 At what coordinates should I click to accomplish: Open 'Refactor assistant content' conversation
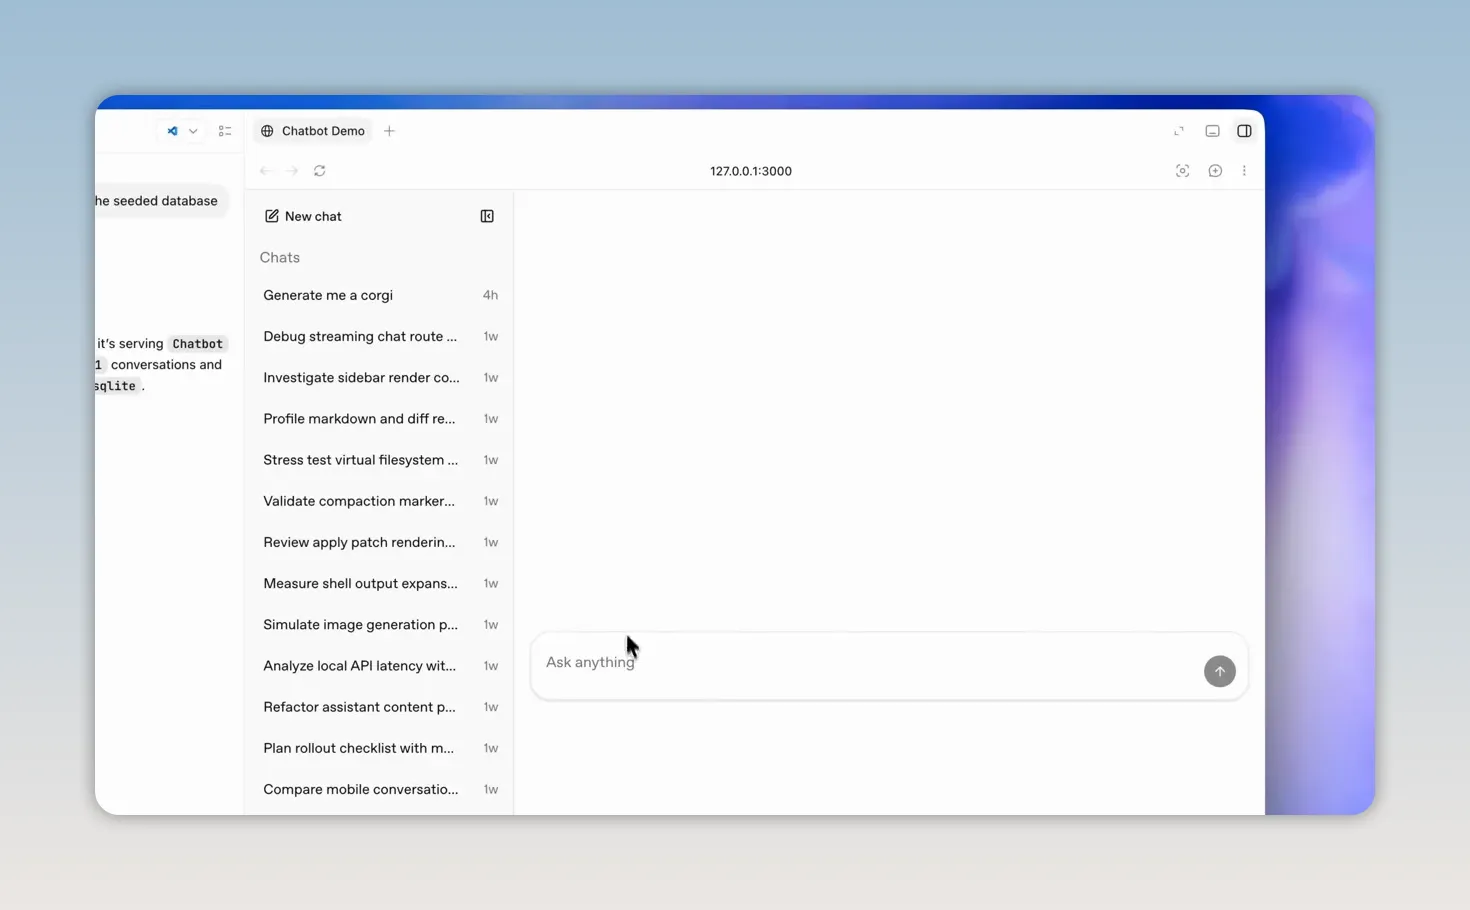(x=380, y=707)
